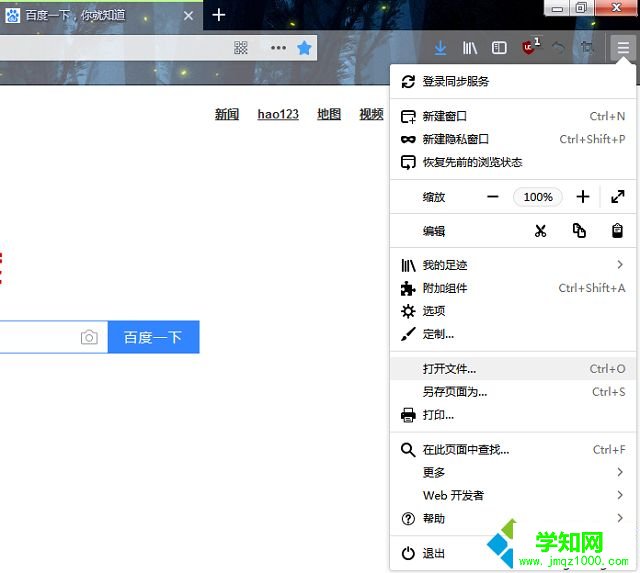Click the 百度一下 search button
The image size is (640, 573).
coord(153,337)
